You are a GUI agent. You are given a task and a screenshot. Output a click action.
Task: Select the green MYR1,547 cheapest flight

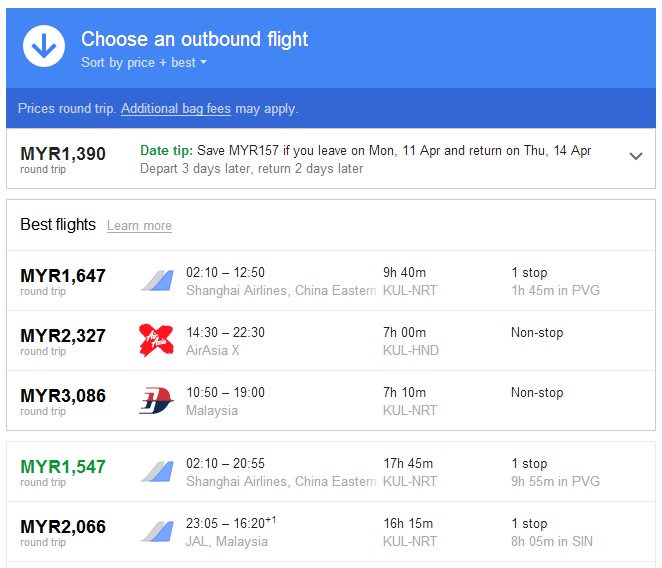[x=331, y=472]
